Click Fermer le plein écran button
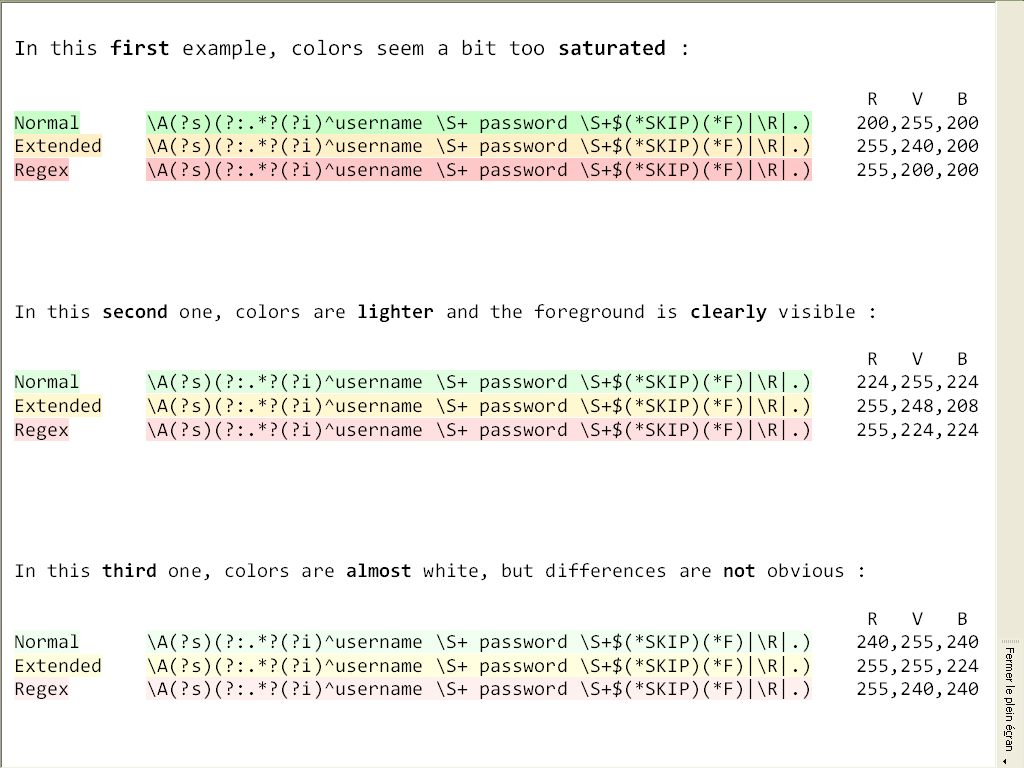Image resolution: width=1024 pixels, height=768 pixels. pyautogui.click(x=1010, y=699)
